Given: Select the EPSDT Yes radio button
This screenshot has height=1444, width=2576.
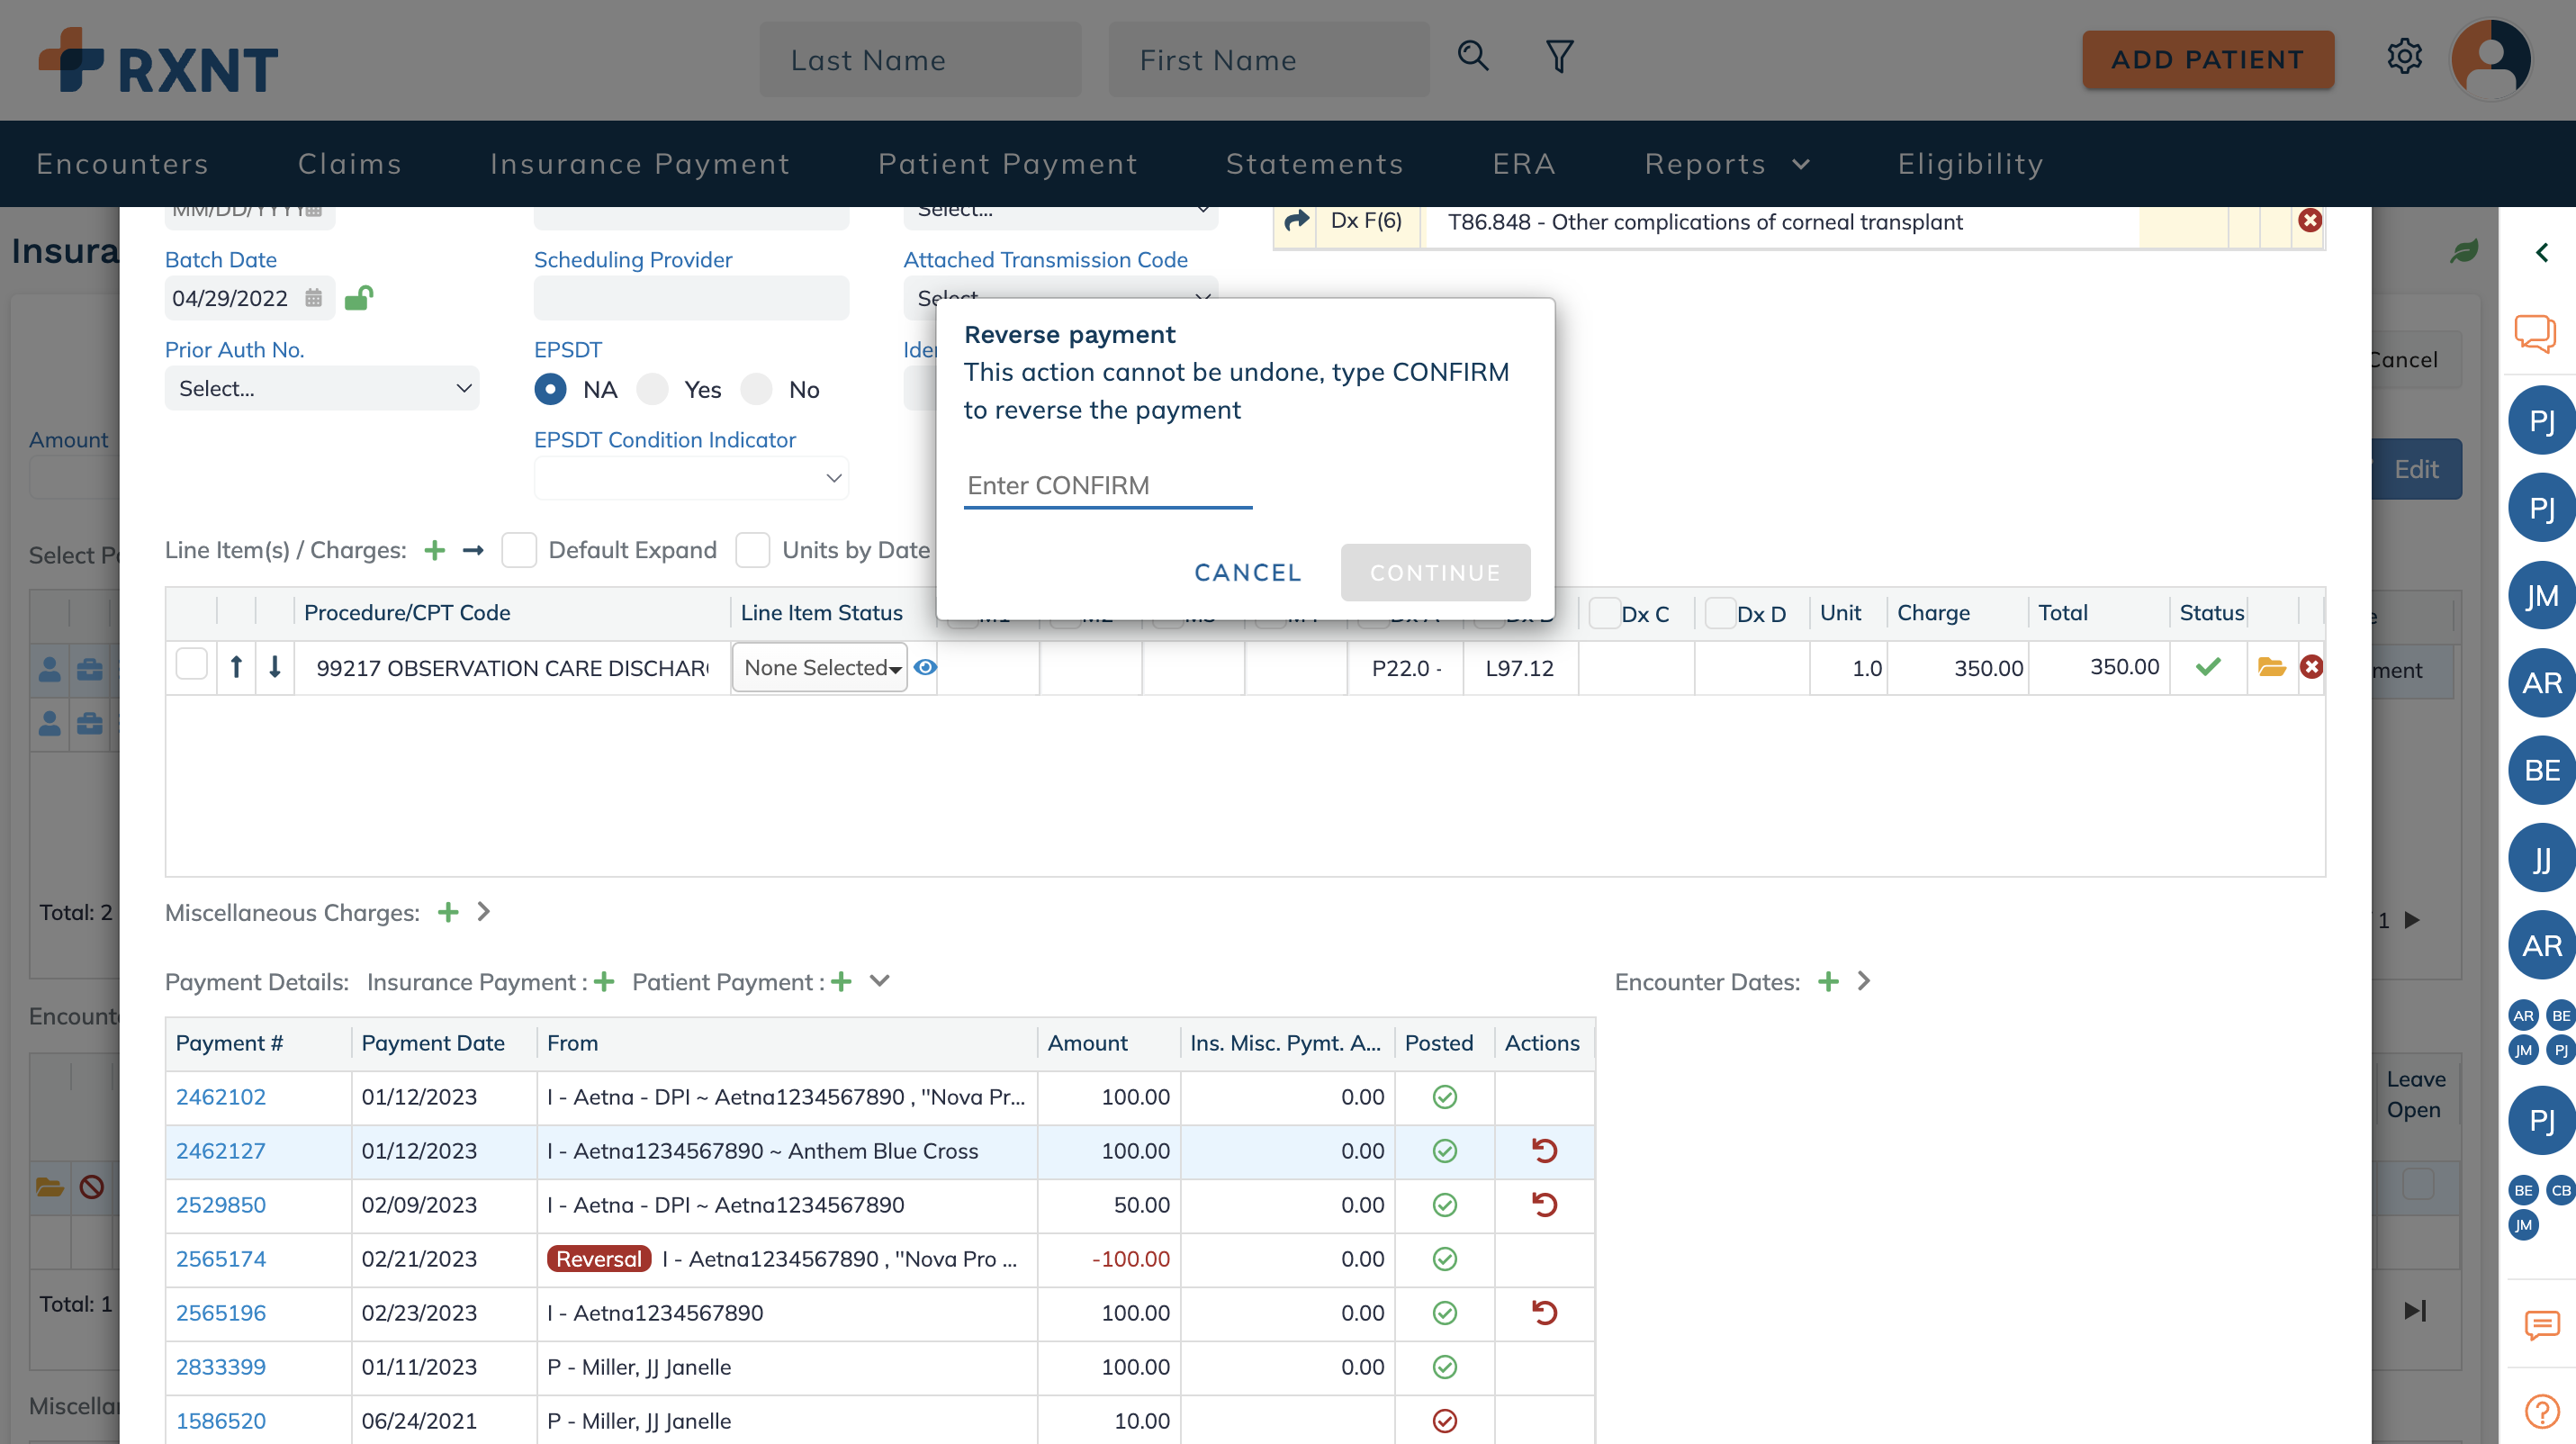Looking at the screenshot, I should click(x=652, y=389).
